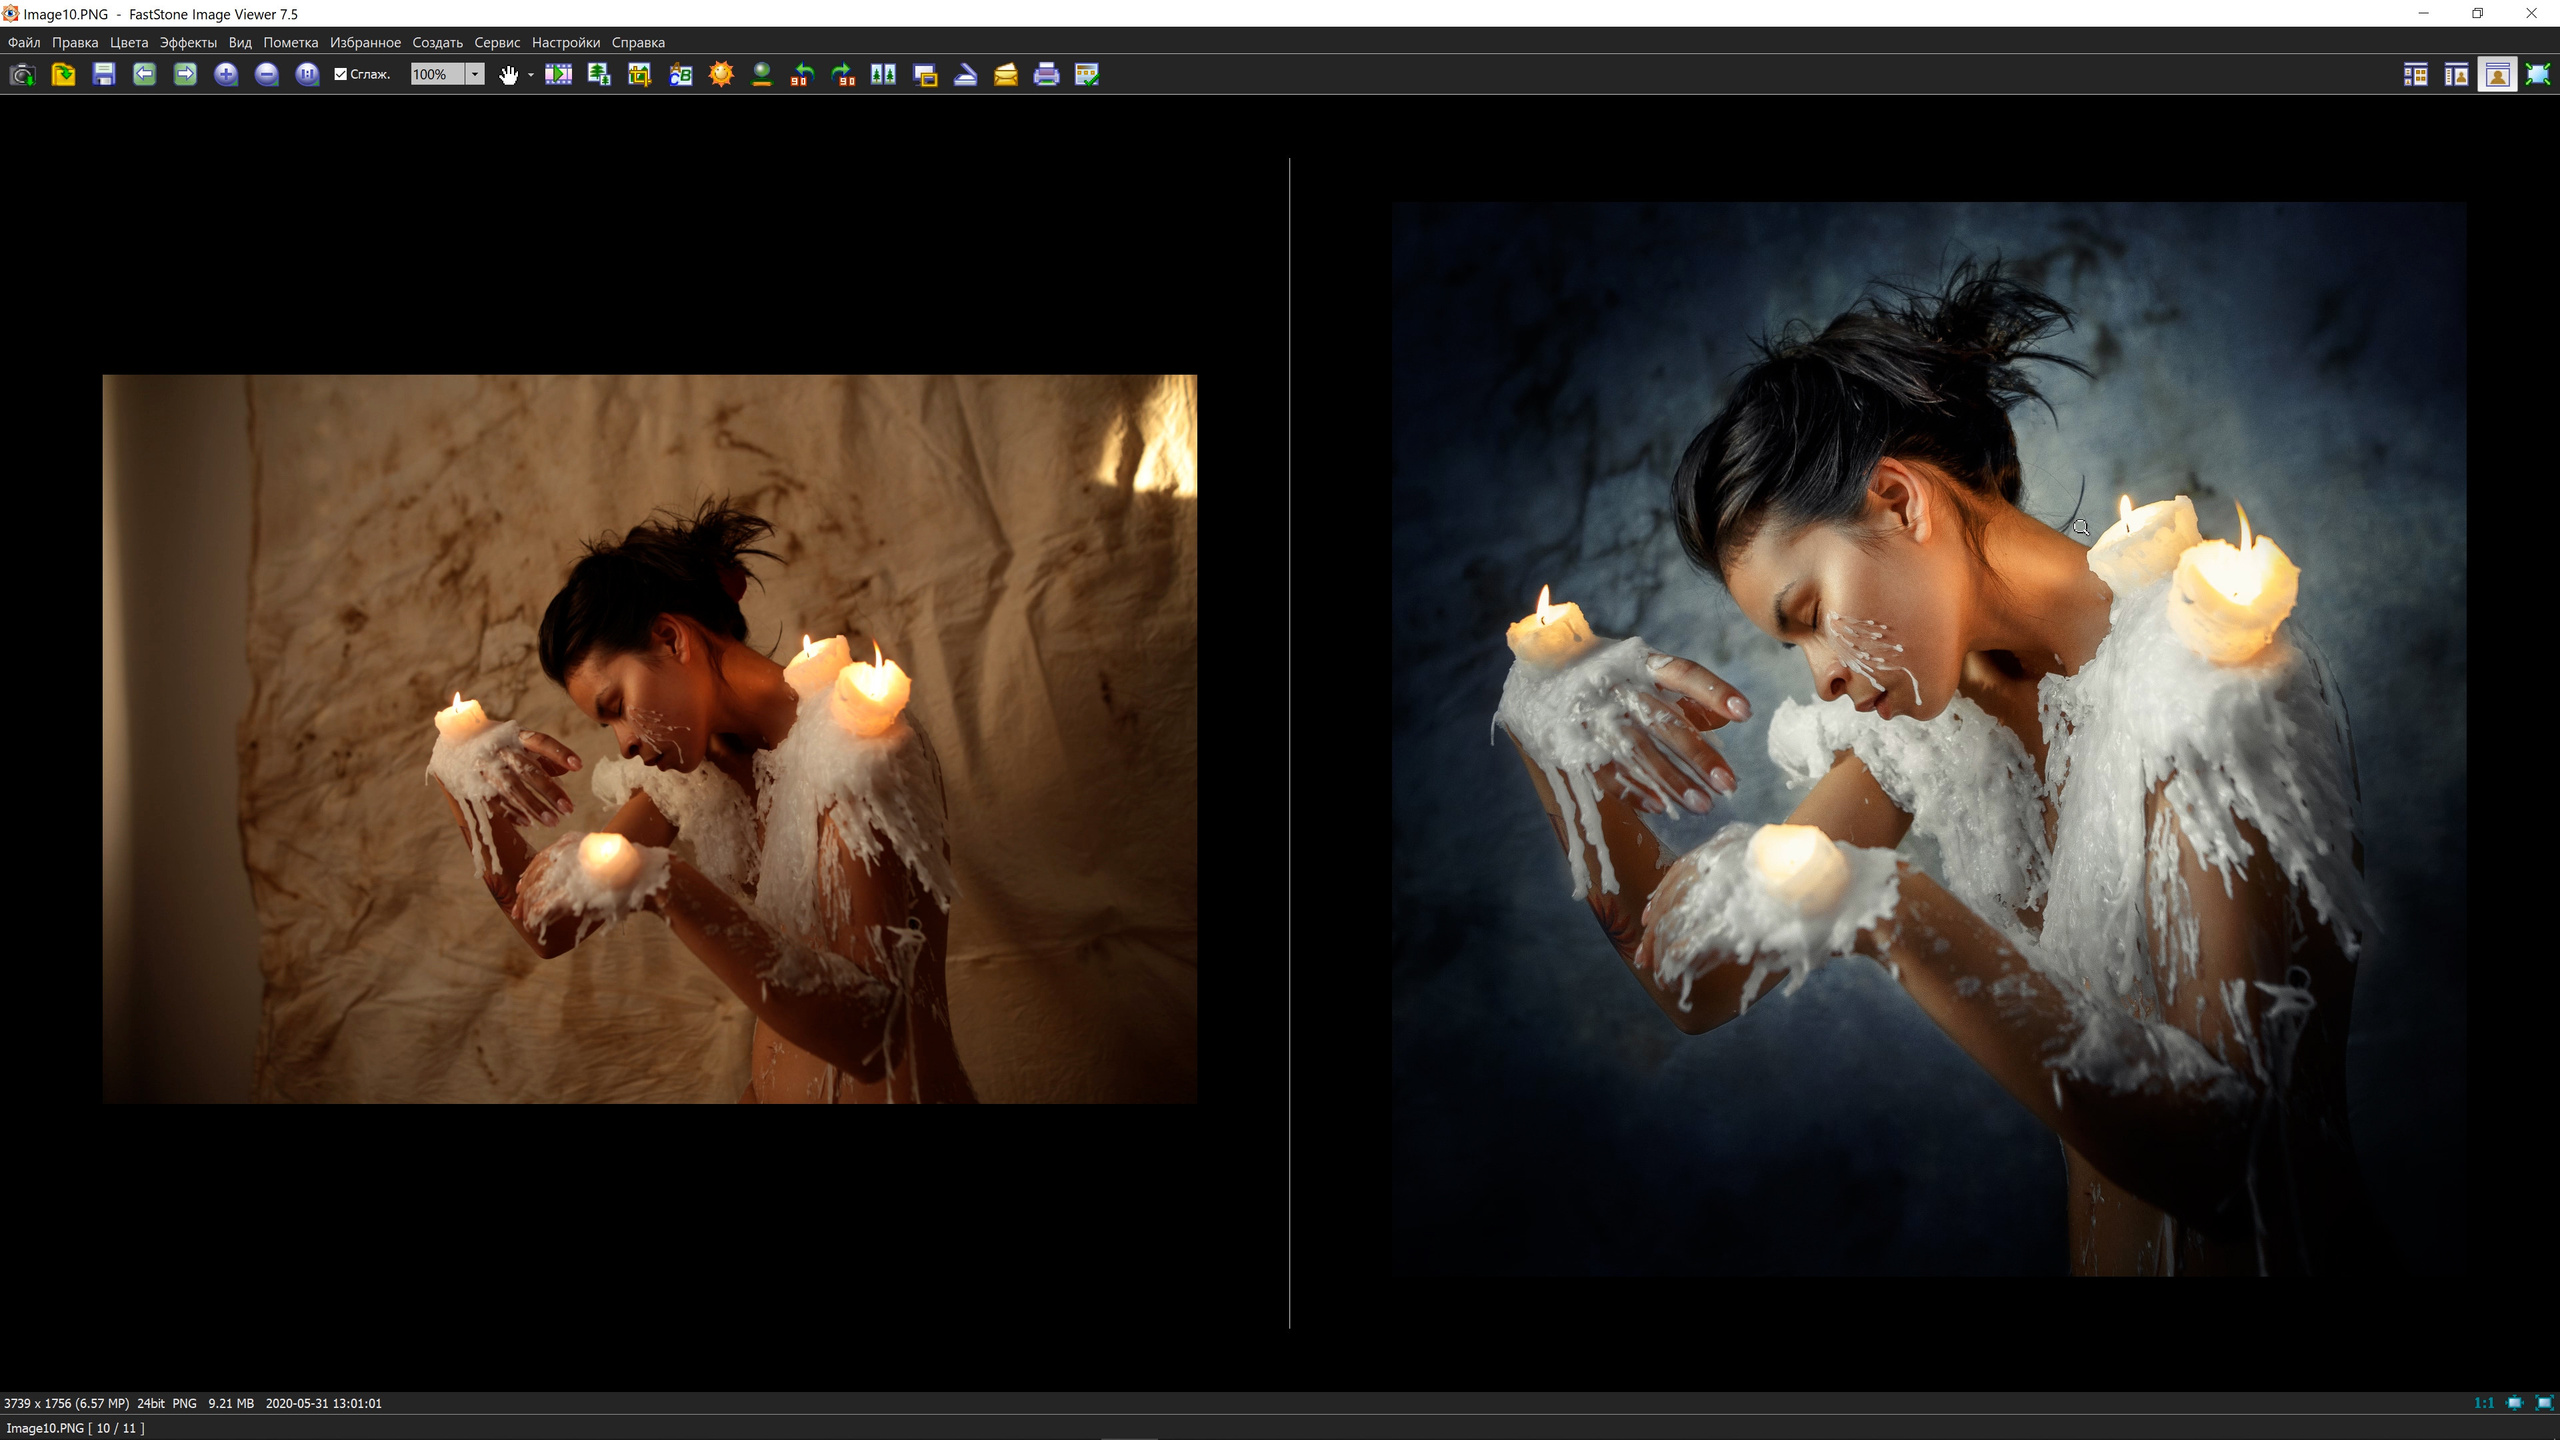Toggle the Сглаж. smoothing checkbox
This screenshot has width=2560, height=1440.
point(341,75)
